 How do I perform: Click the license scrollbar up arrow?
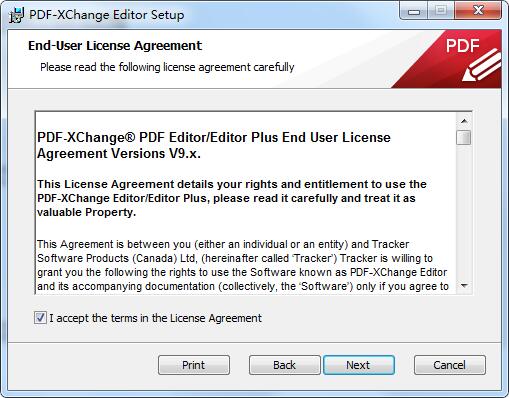click(464, 121)
